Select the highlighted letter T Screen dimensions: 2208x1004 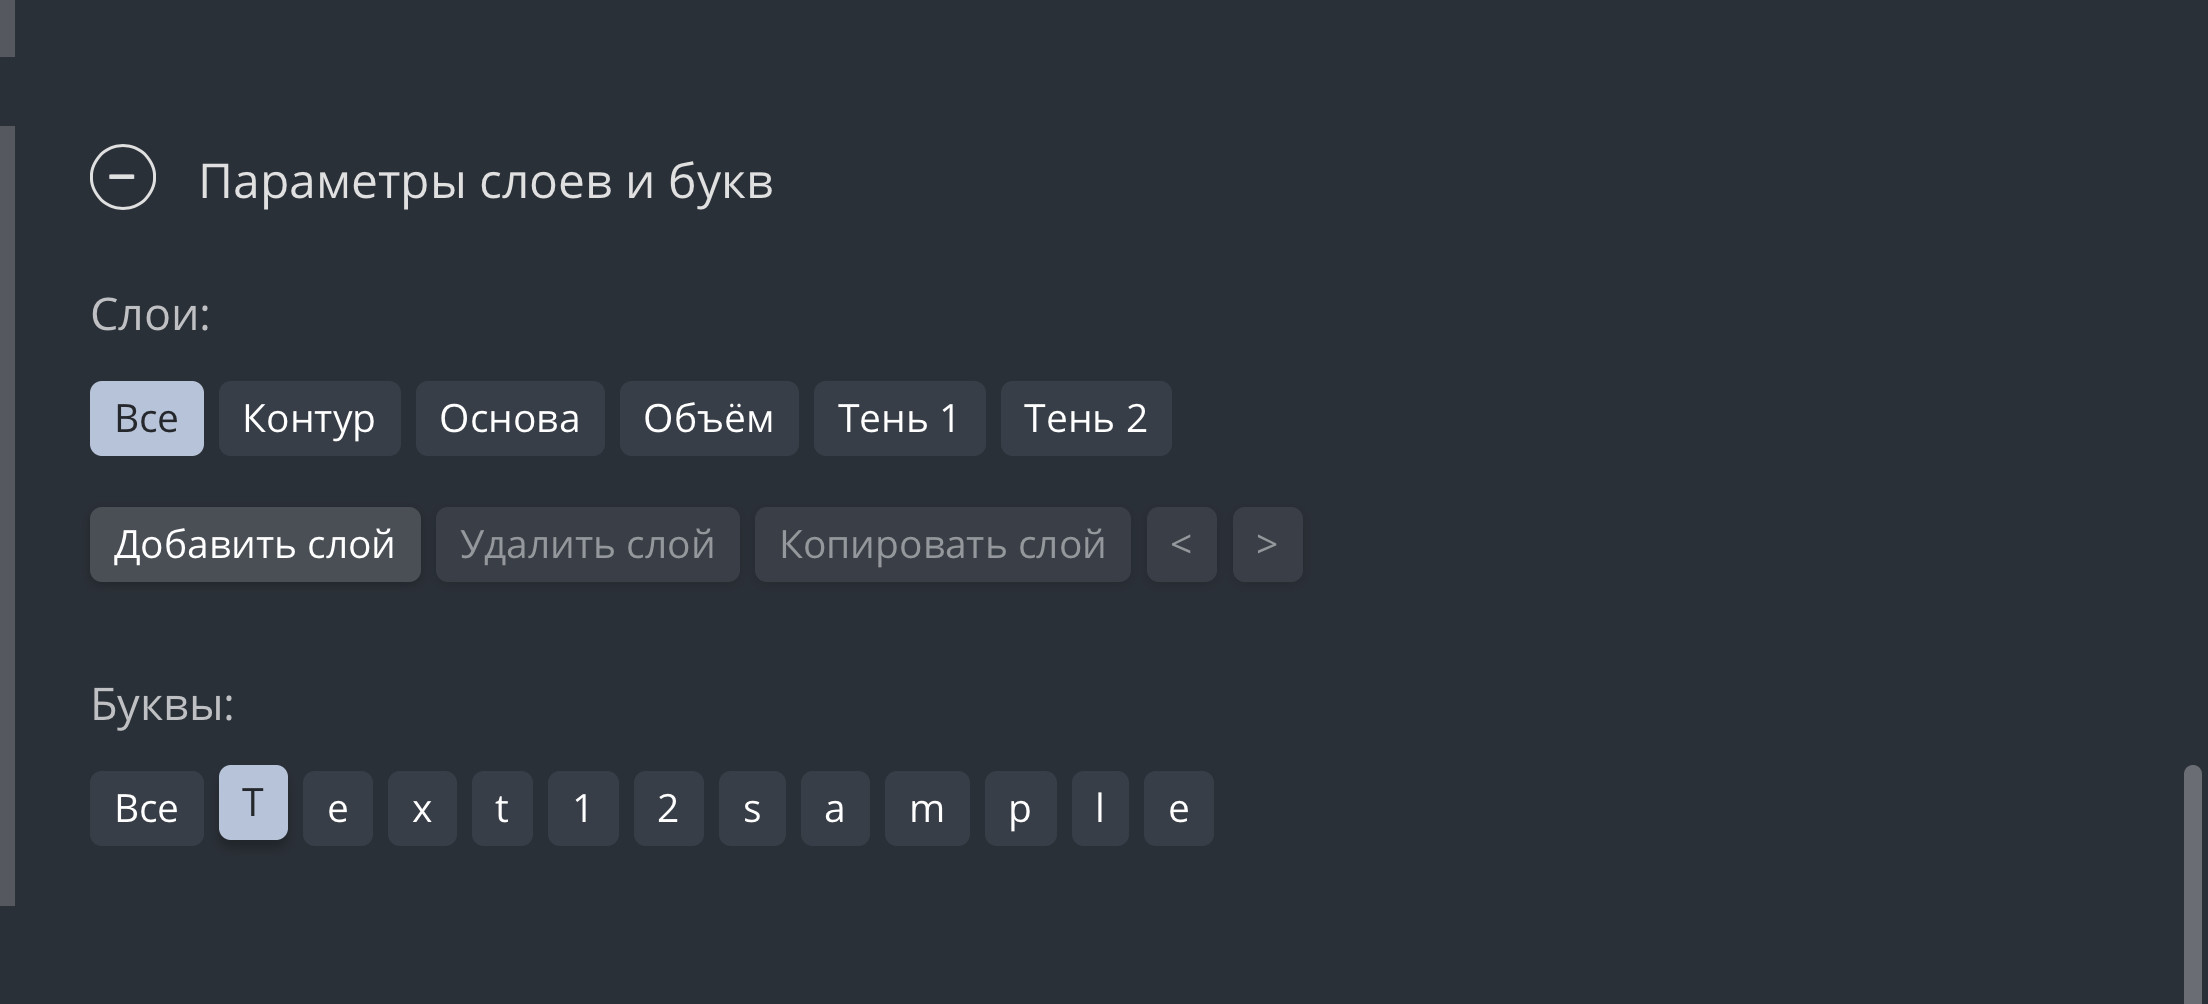tap(253, 803)
